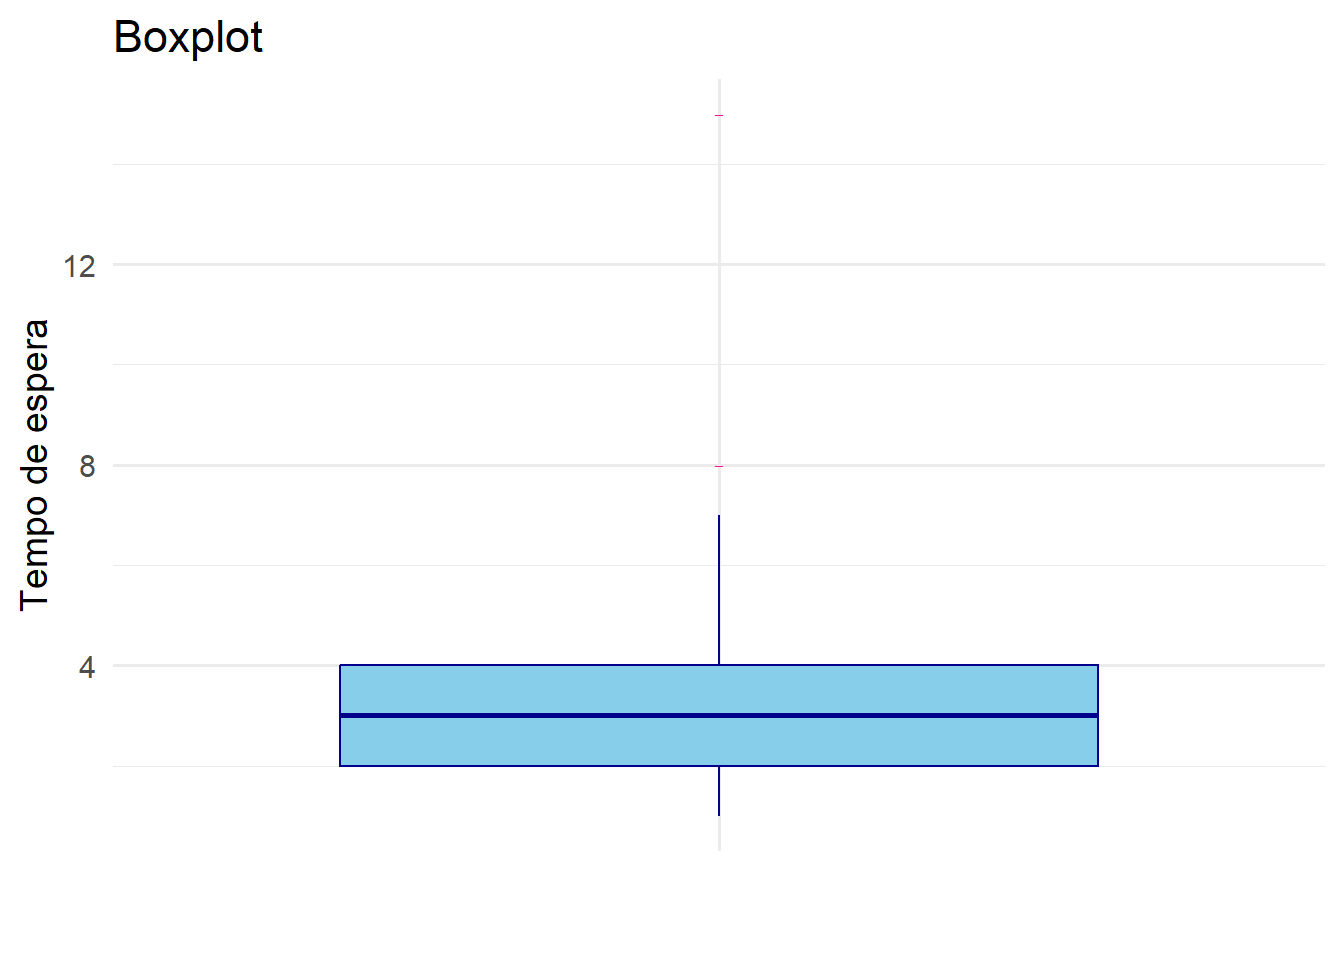Click the "Boxplot" chart title
This screenshot has width=1344, height=960.
coord(188,38)
